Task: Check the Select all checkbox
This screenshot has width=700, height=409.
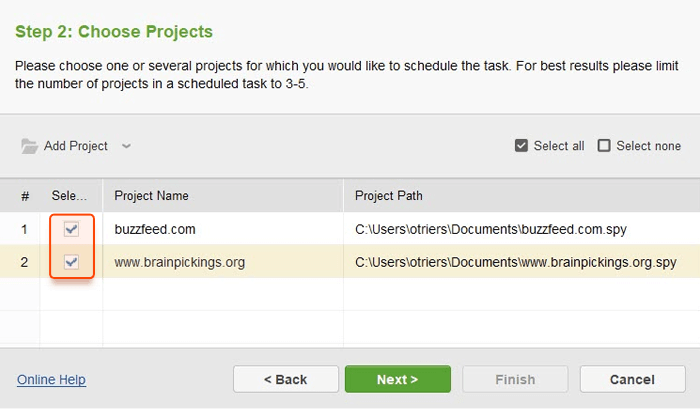Action: 521,146
